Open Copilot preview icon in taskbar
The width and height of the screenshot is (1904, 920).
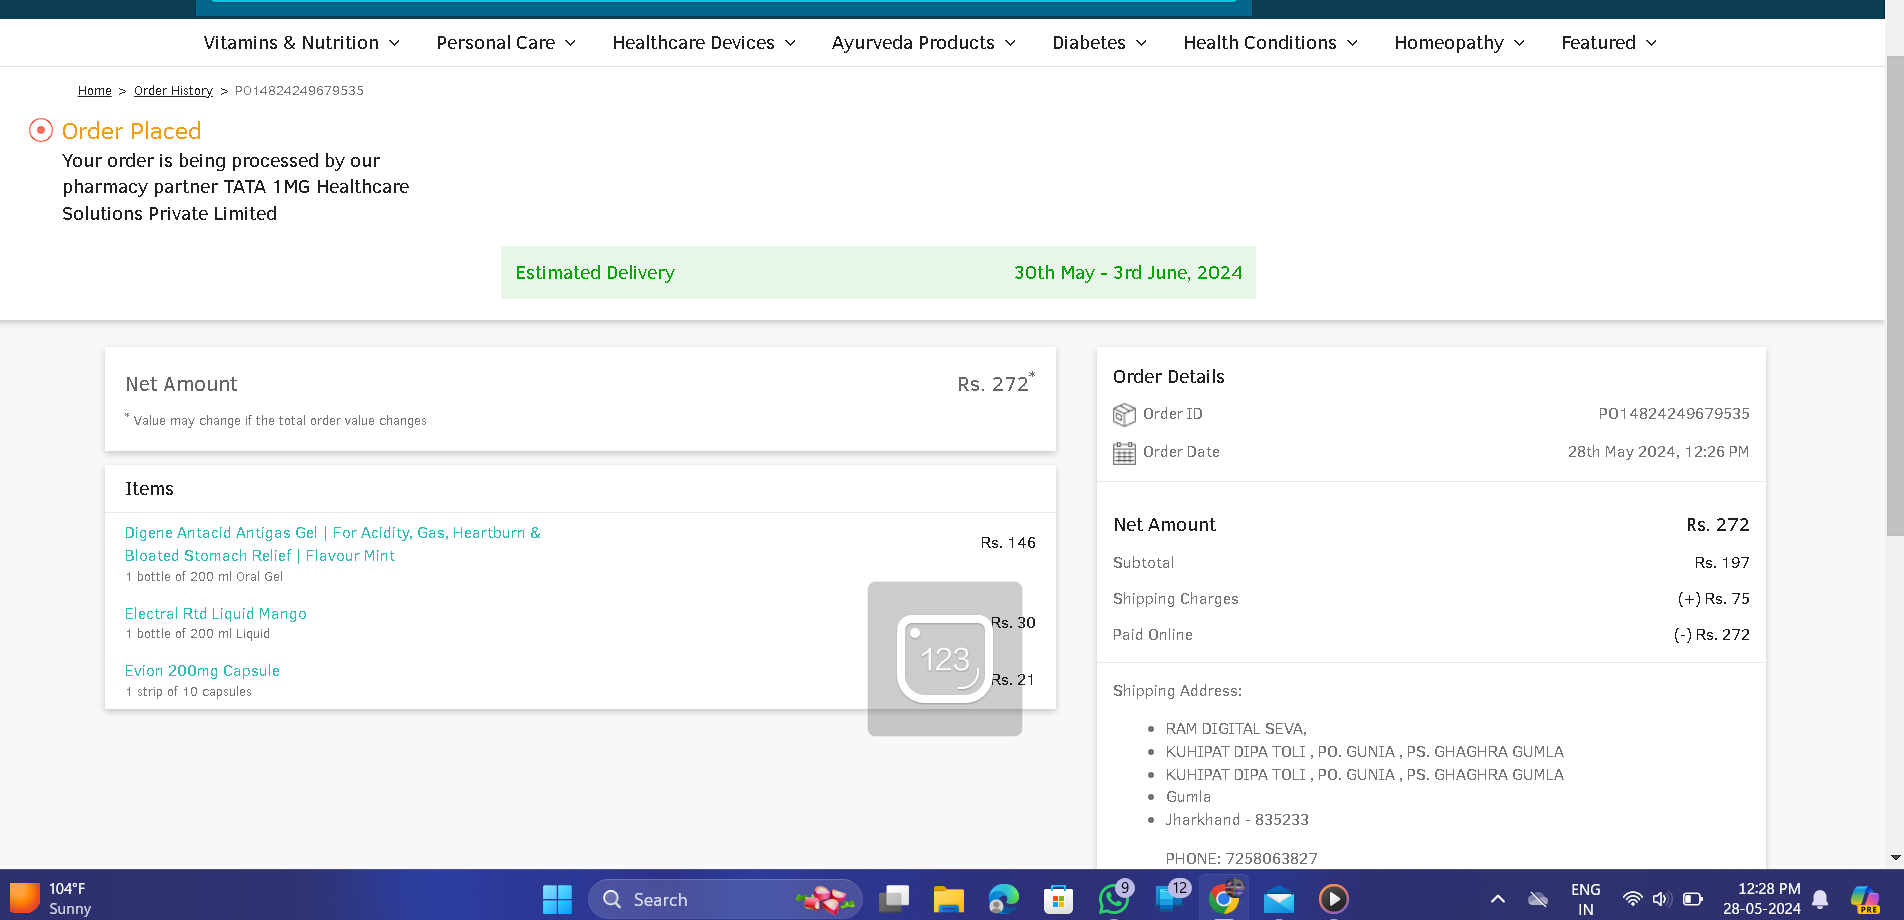pos(1865,899)
